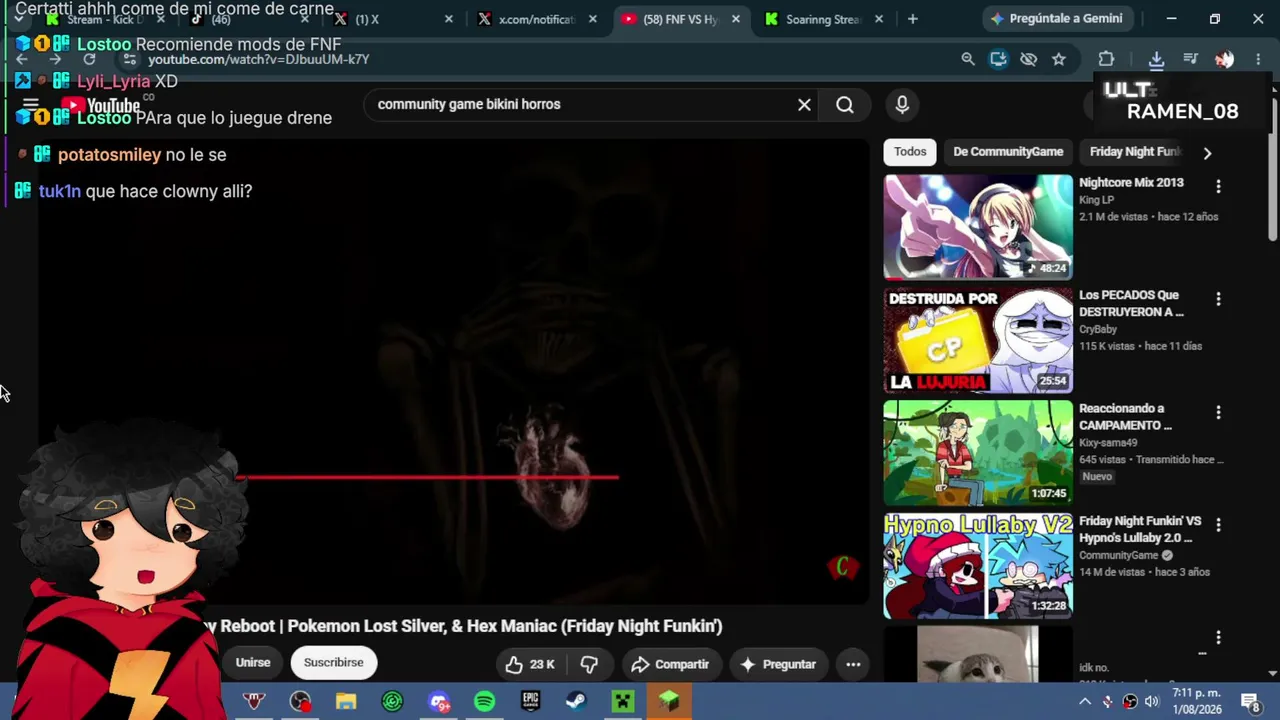Open the Nightcore Mix 2013 thumbnail

coord(978,227)
